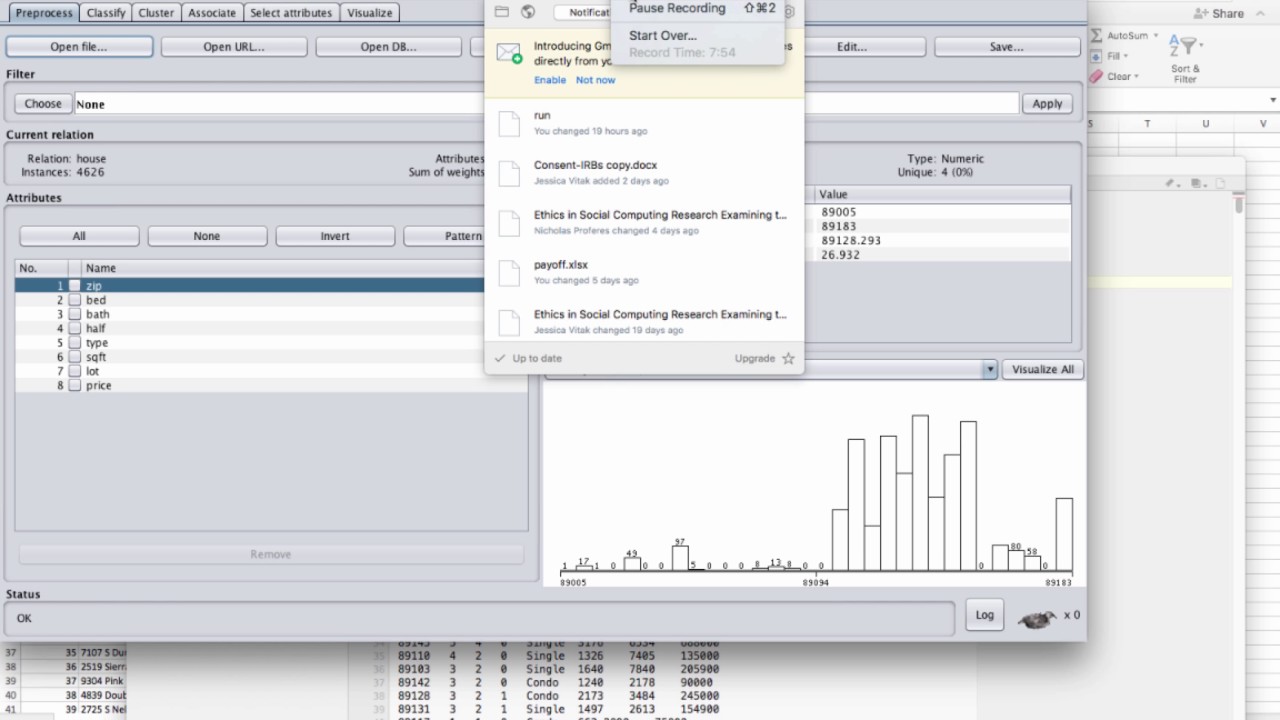This screenshot has height=720, width=1280.
Task: Expand the AutoSum dropdown arrow
Action: pos(1156,36)
